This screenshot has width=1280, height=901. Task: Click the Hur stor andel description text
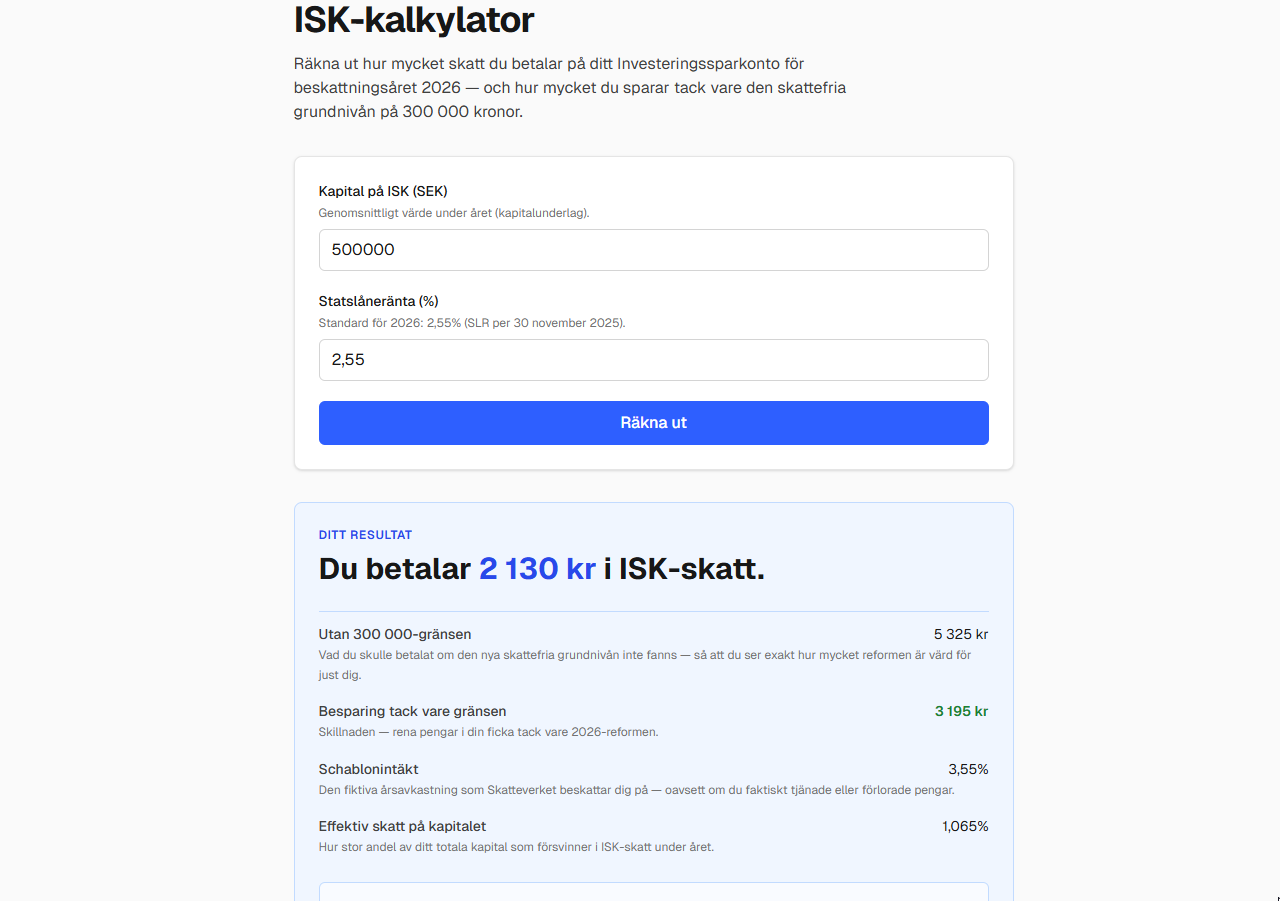(x=517, y=847)
